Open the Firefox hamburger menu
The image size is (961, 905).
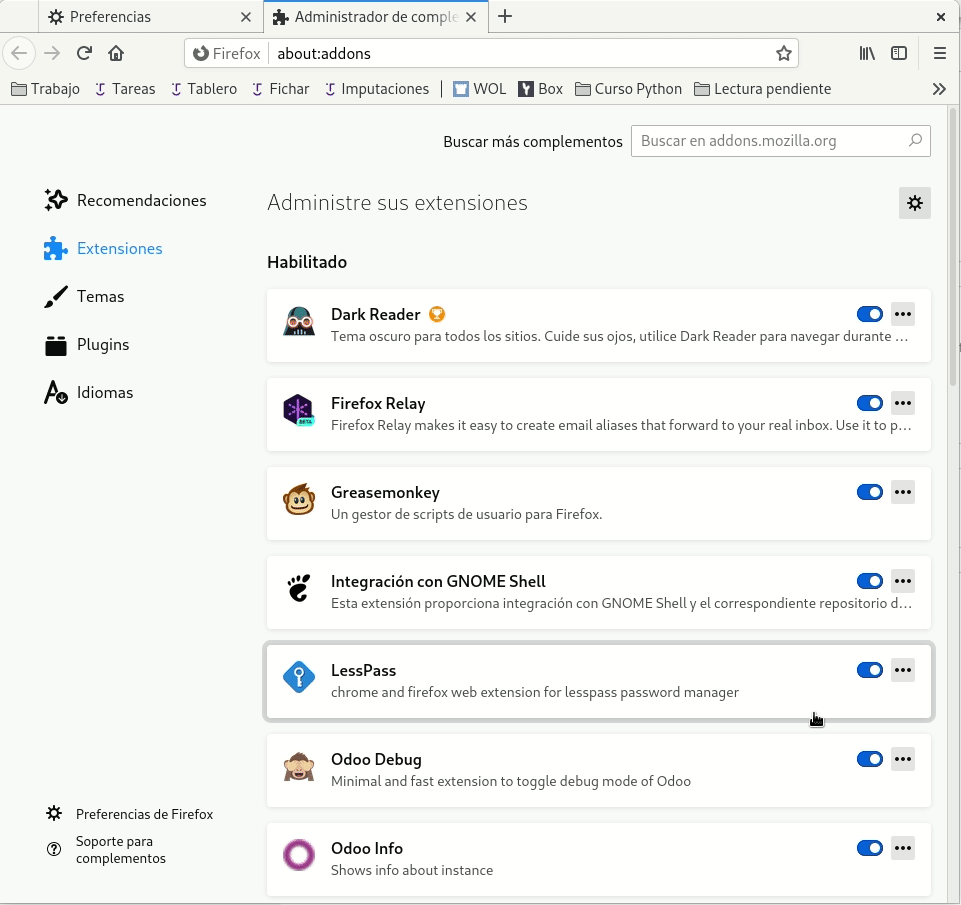[x=940, y=53]
